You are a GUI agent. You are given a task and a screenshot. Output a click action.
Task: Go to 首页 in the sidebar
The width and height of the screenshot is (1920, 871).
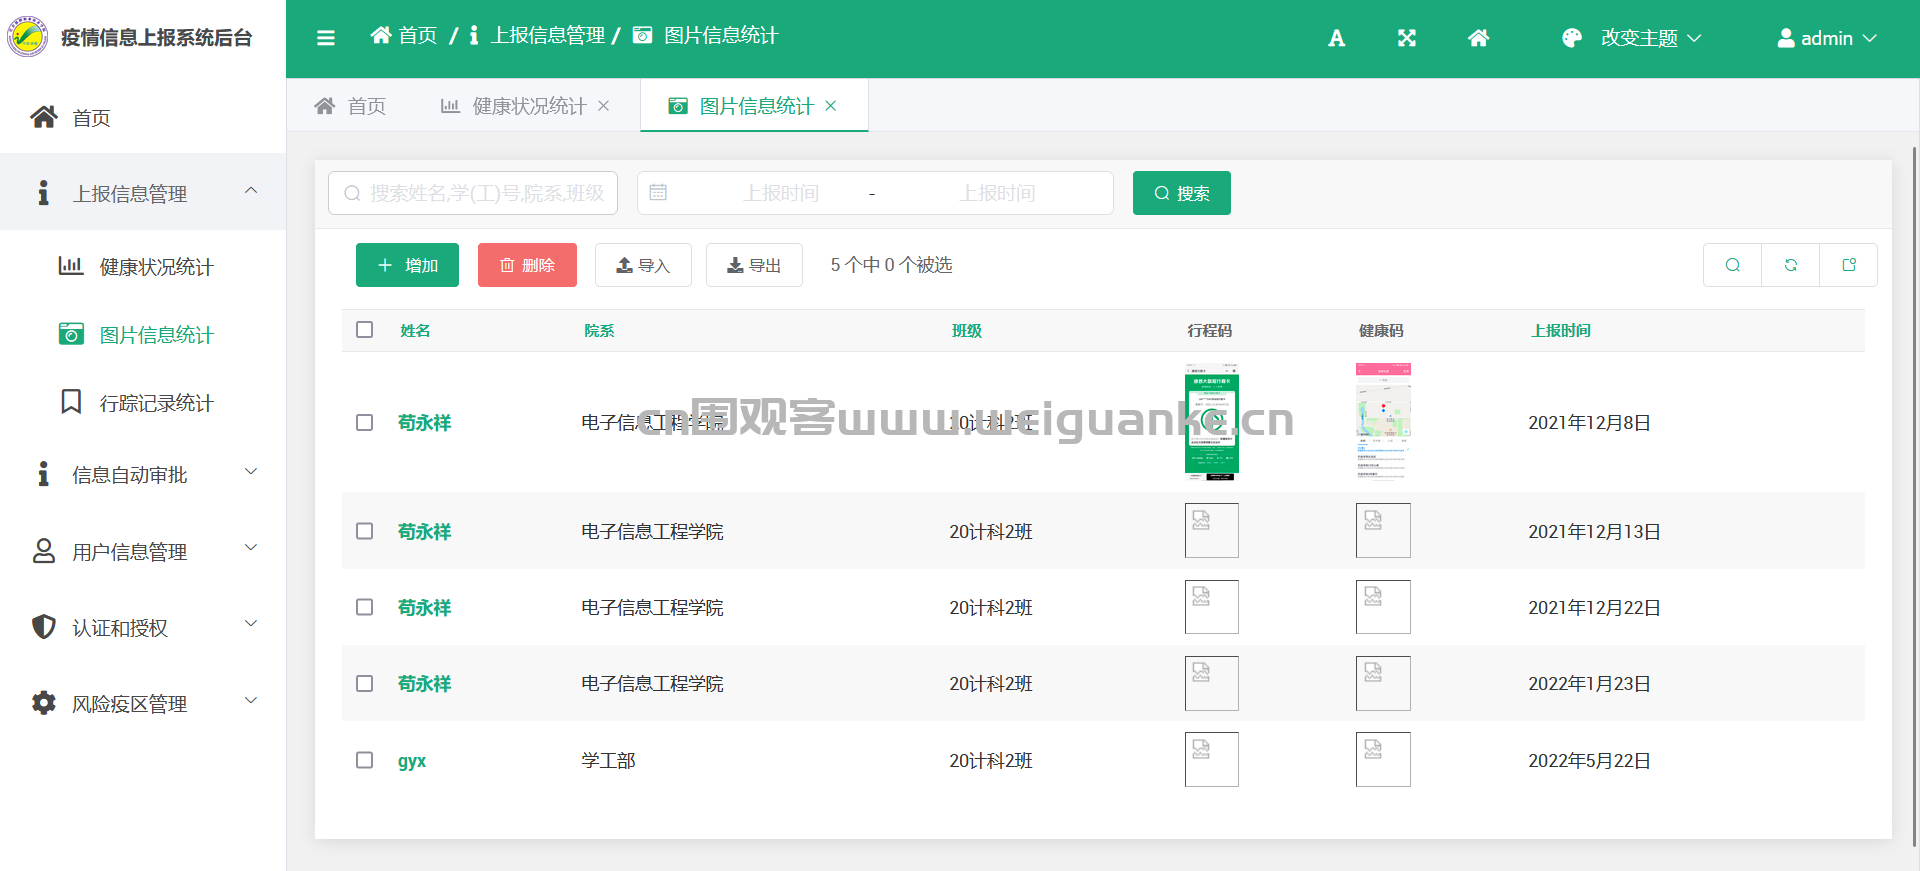click(x=143, y=117)
